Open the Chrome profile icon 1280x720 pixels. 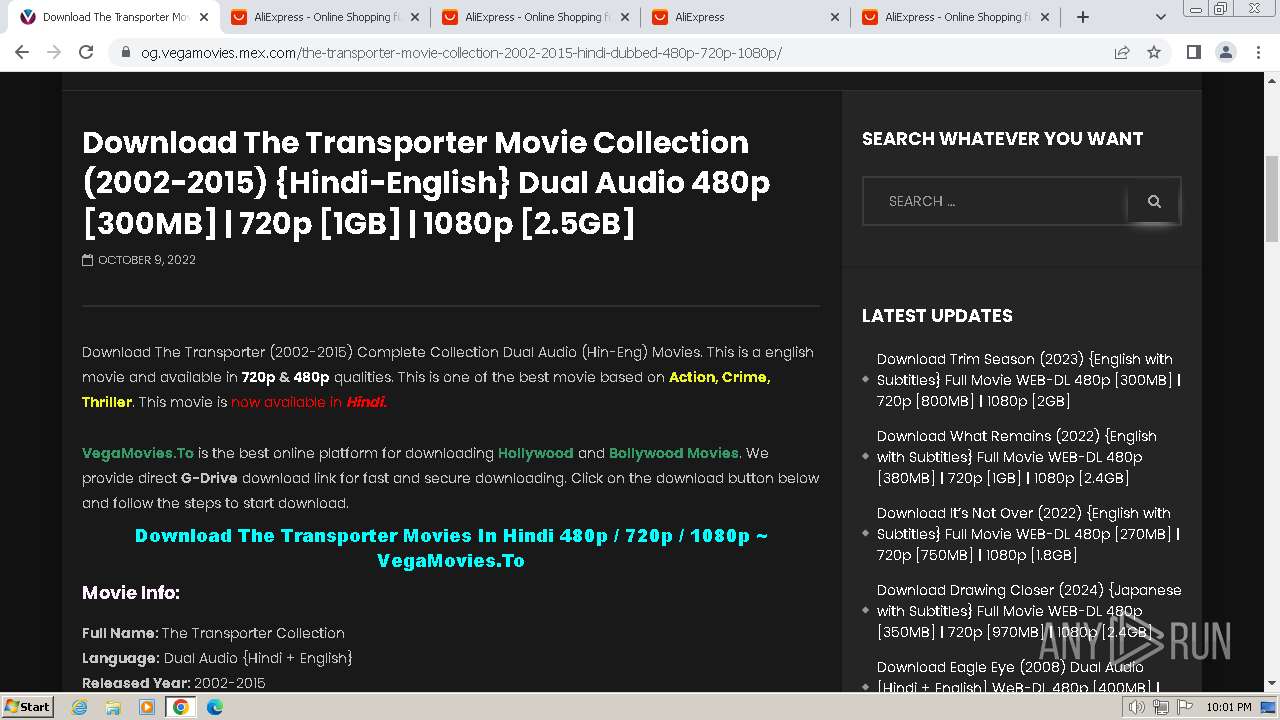tap(1225, 52)
